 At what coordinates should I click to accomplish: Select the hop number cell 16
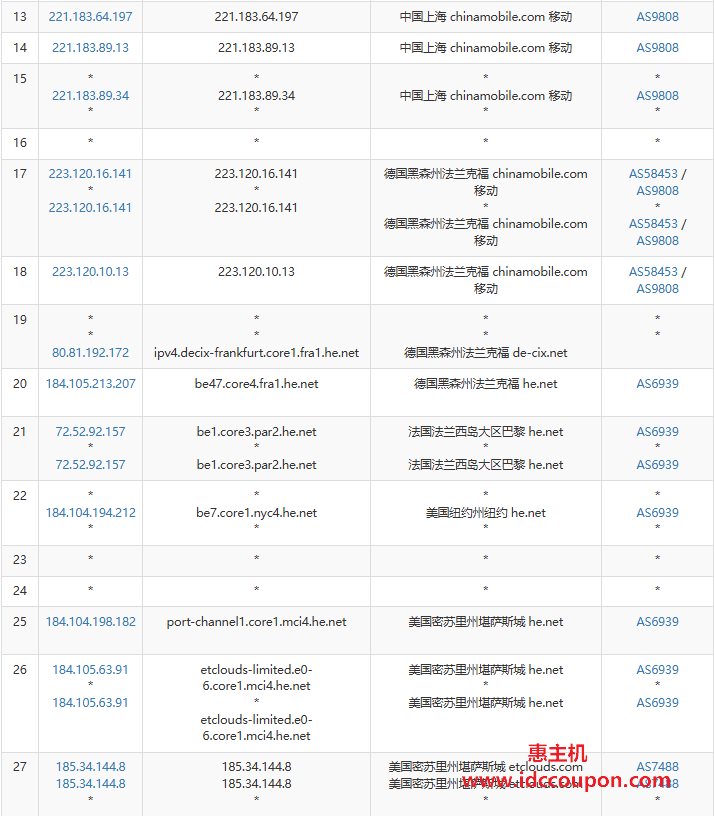tap(20, 143)
